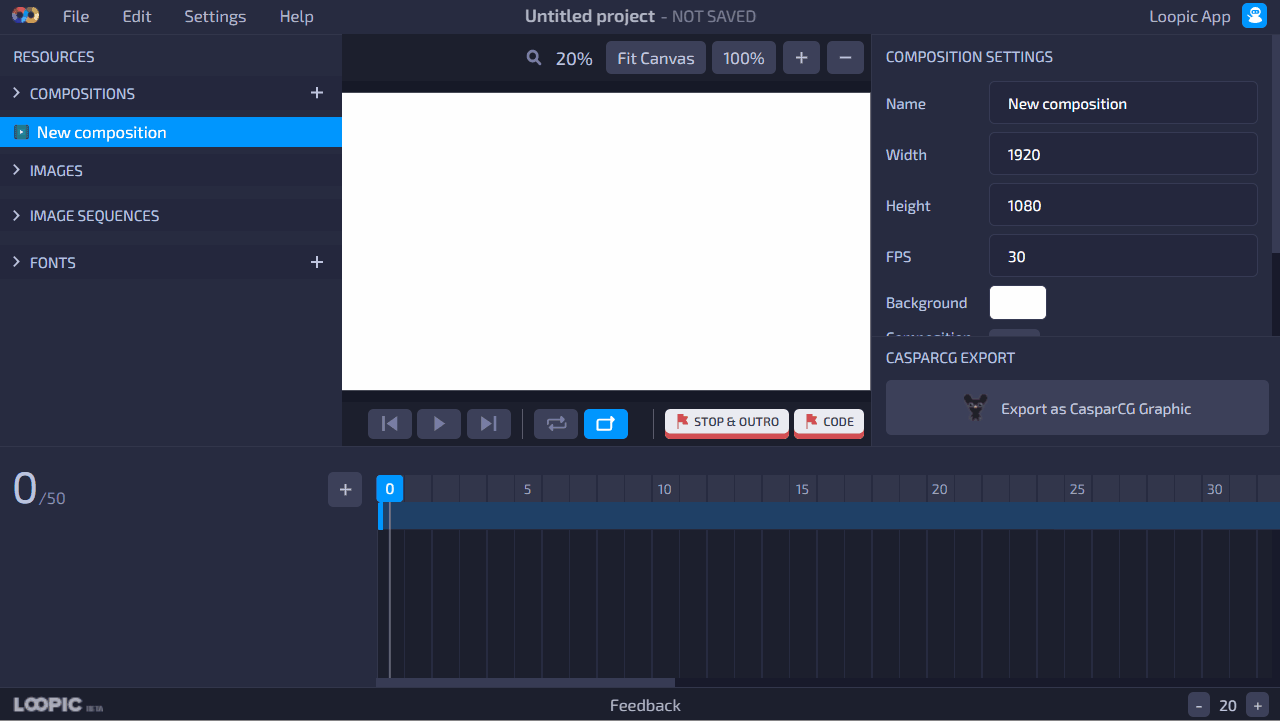Viewport: 1280px width, 721px height.
Task: Click frame 15 on timeline ruler
Action: pyautogui.click(x=802, y=489)
